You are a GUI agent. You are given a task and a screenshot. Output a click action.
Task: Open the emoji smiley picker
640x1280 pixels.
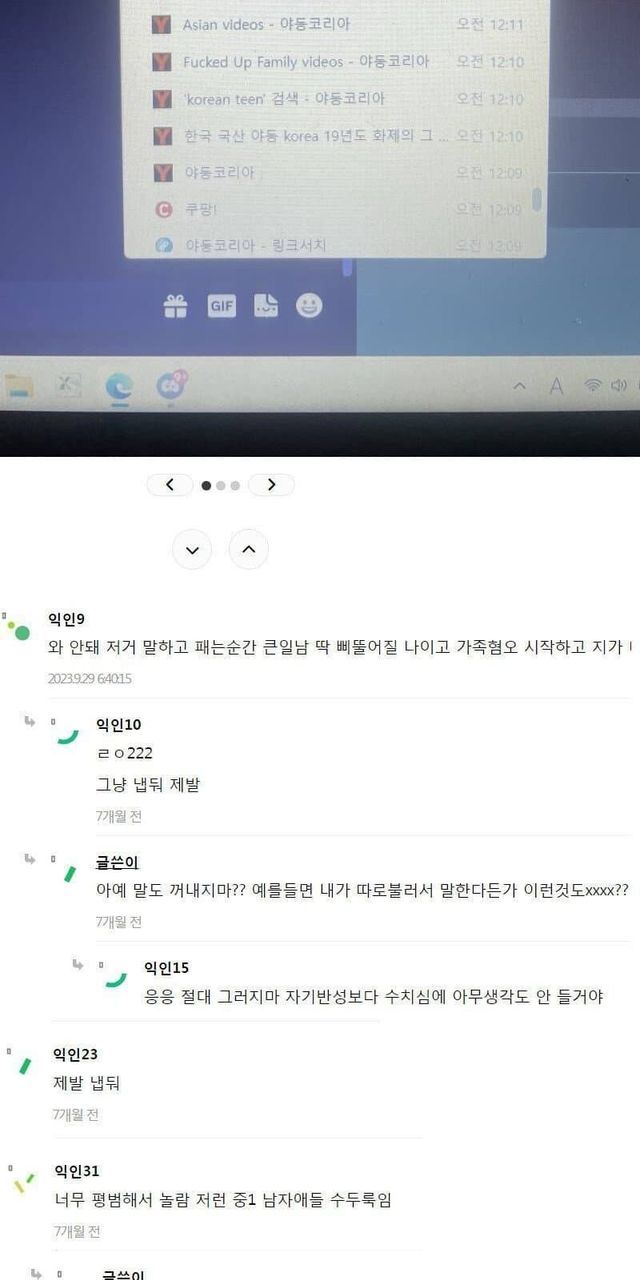pos(310,306)
